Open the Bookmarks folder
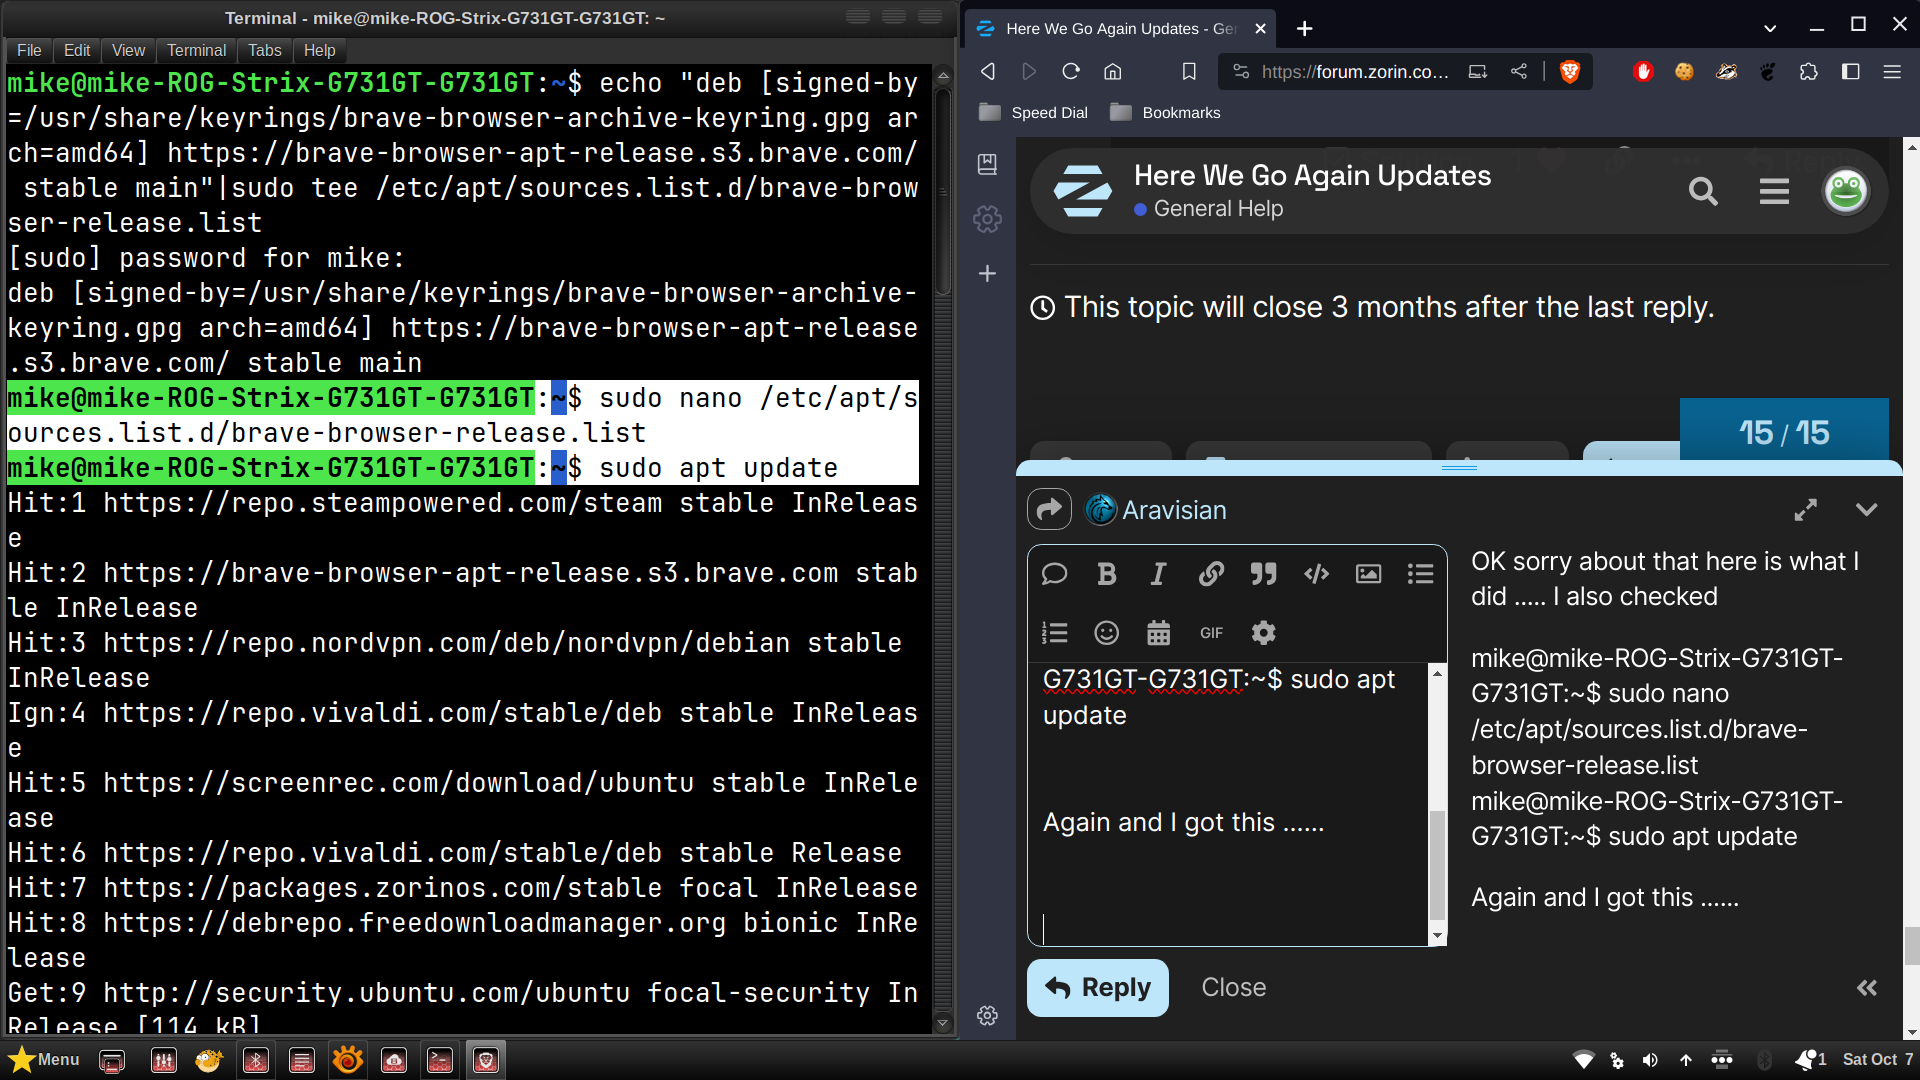The width and height of the screenshot is (1920, 1080). click(1166, 112)
